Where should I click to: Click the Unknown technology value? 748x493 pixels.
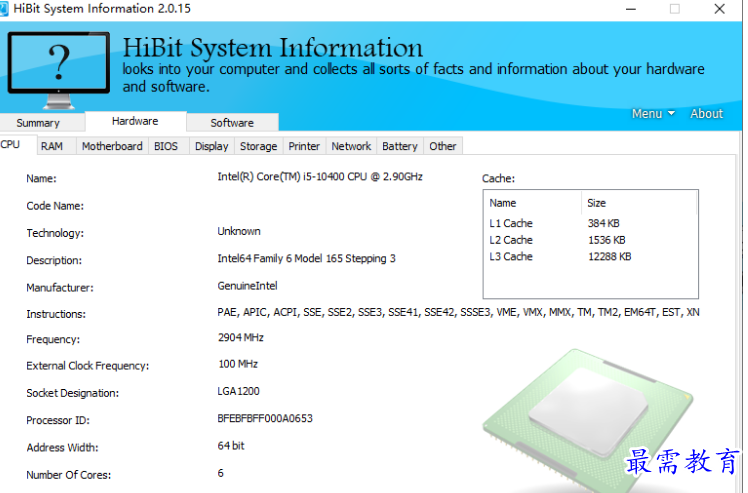[239, 231]
